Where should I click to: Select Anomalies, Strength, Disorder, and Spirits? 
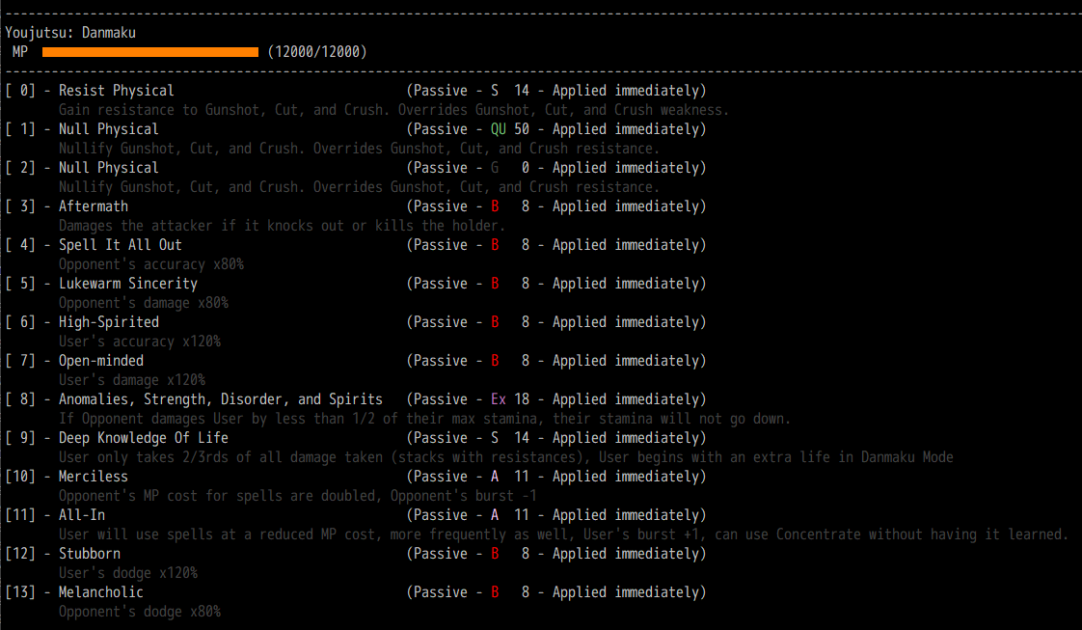(356, 400)
